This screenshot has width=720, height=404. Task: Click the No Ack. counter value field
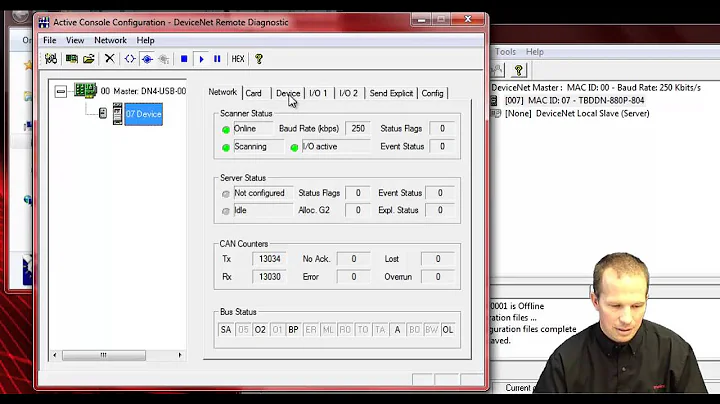point(353,259)
